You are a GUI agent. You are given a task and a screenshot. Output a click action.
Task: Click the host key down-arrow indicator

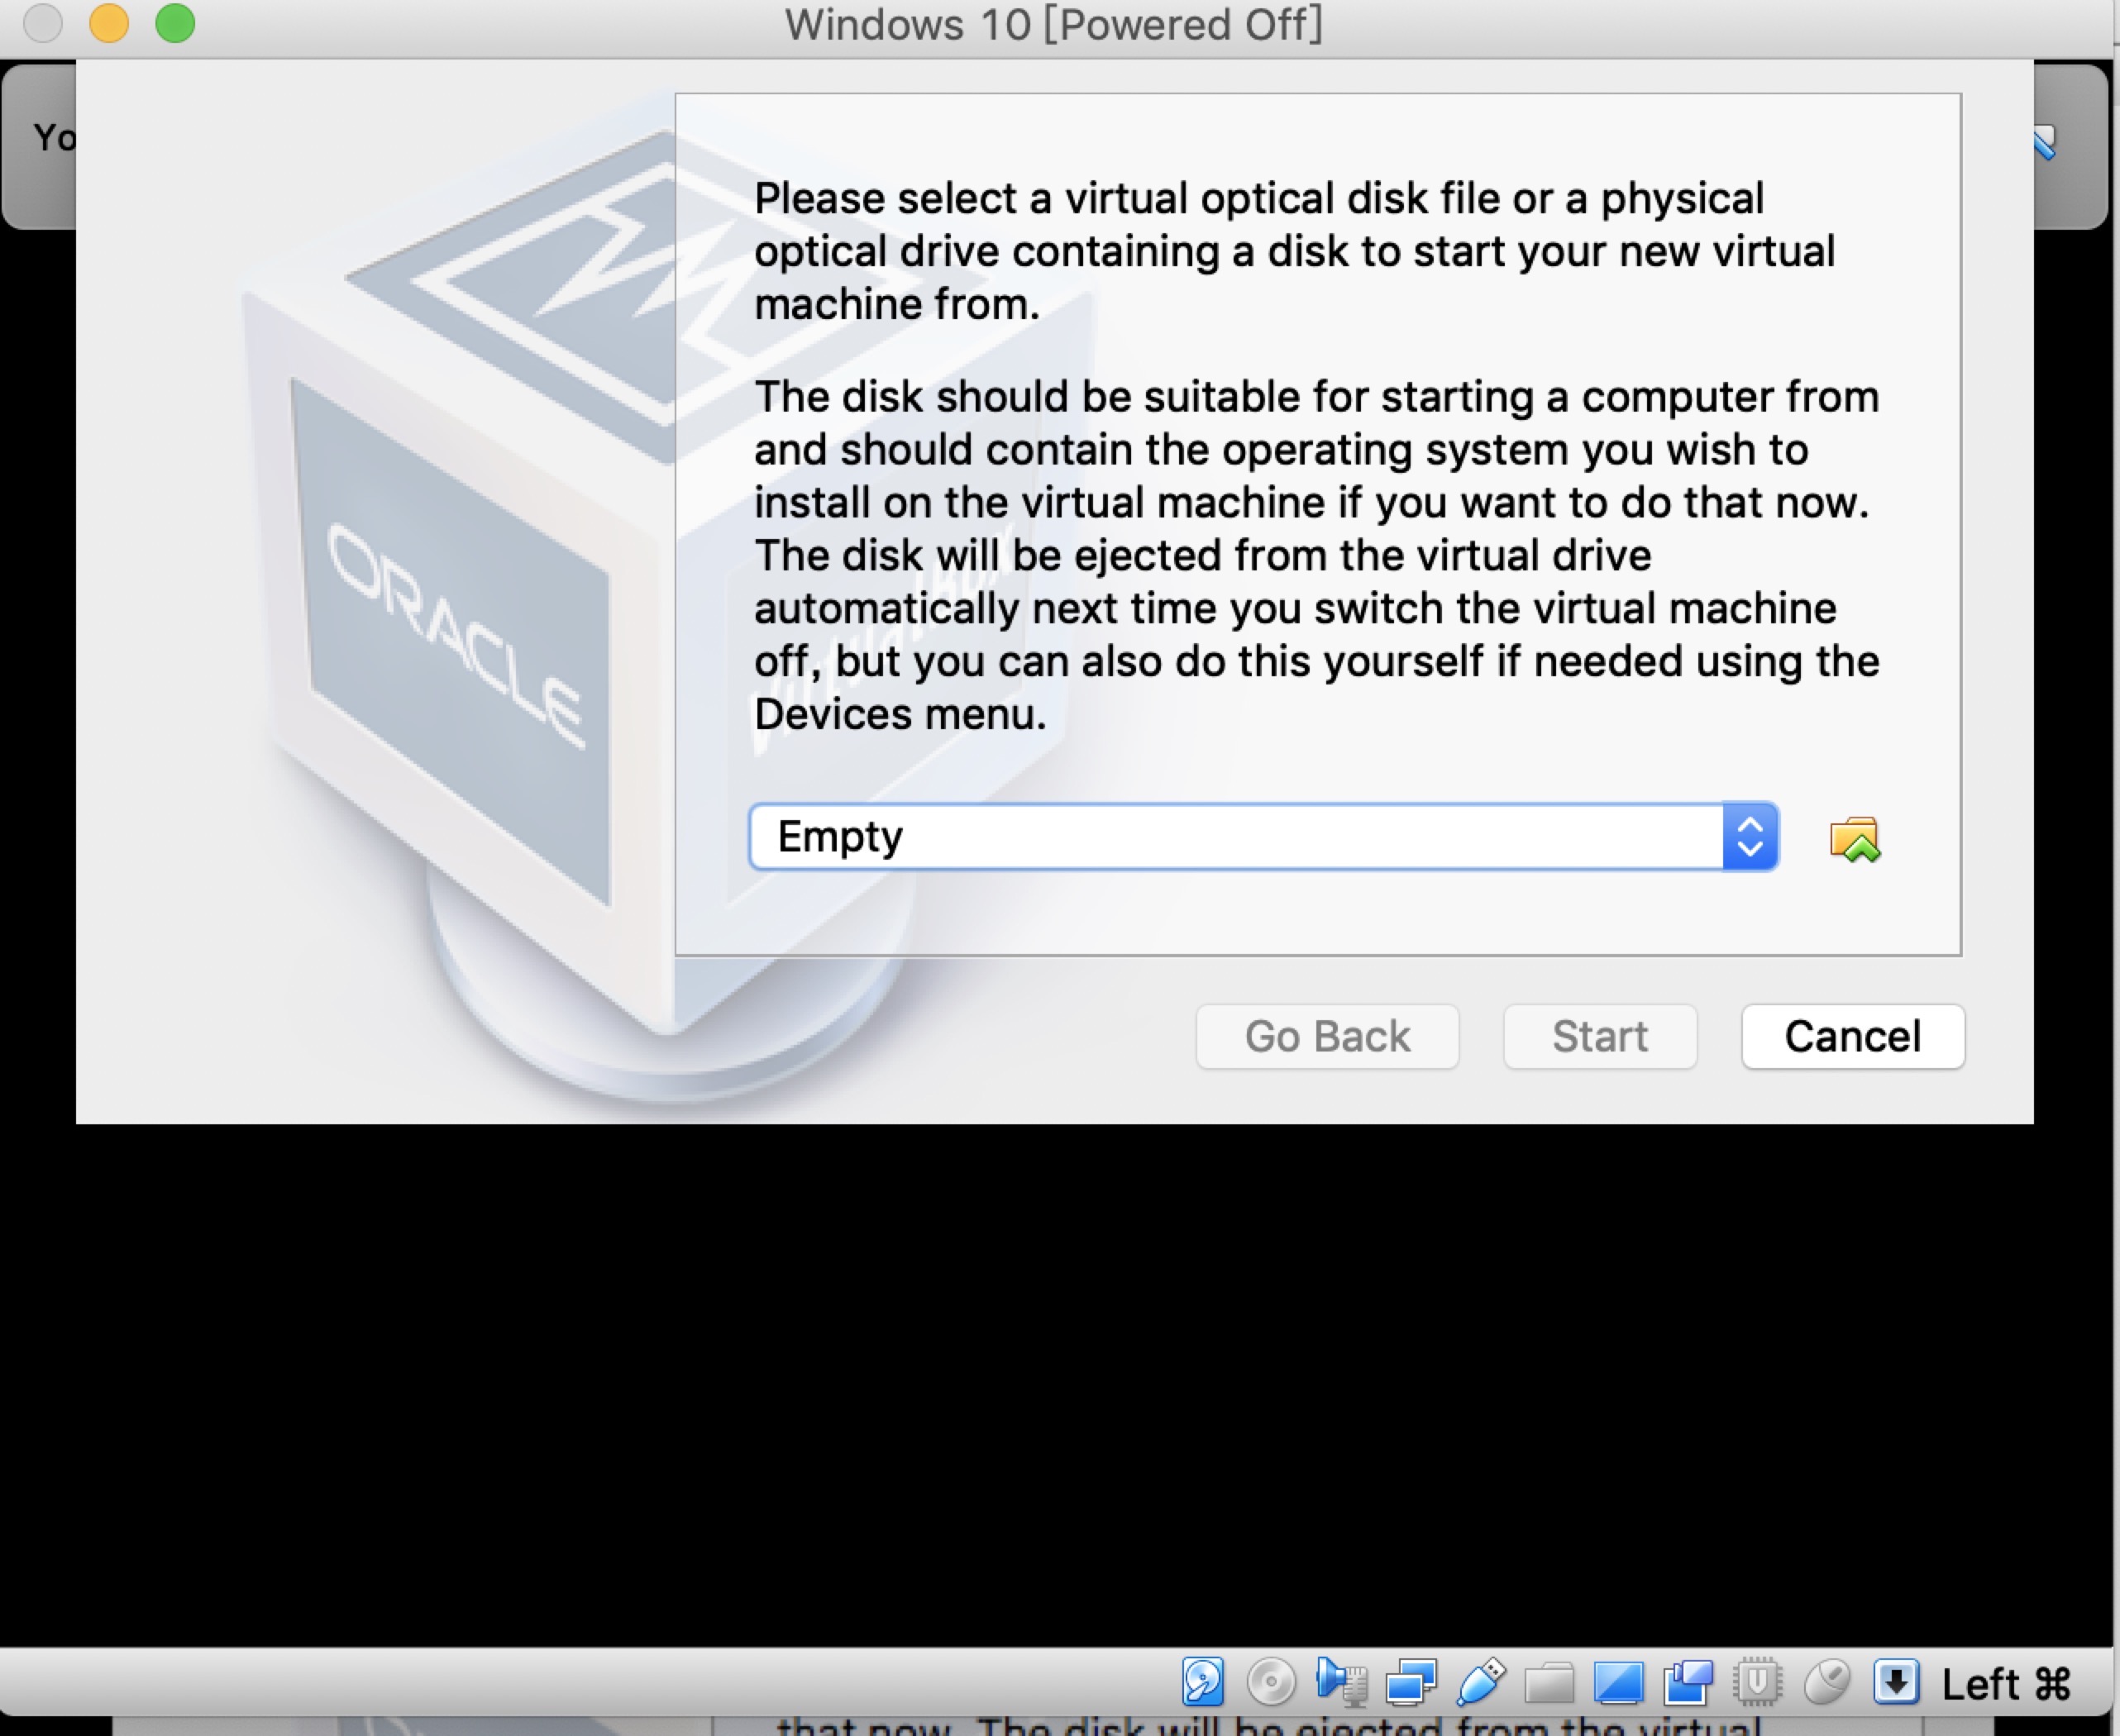(1896, 1682)
